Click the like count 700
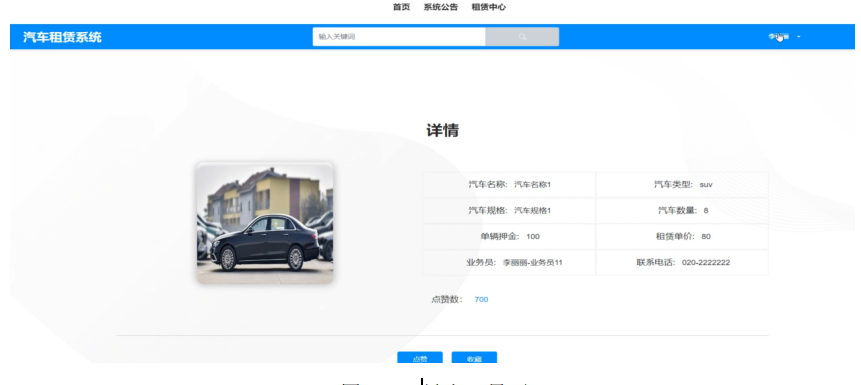Viewport: 861px width, 385px height. (x=481, y=299)
